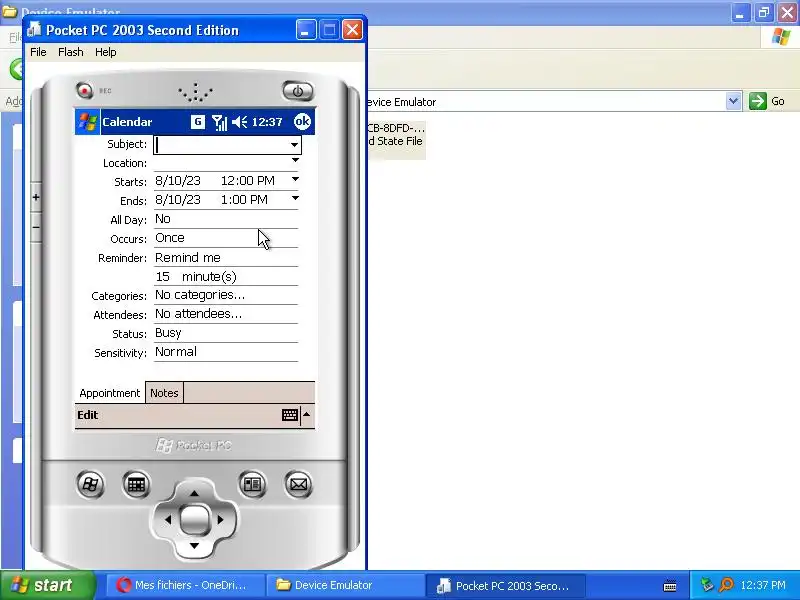Change the All Day value No
The height and width of the screenshot is (600, 800).
tap(226, 219)
